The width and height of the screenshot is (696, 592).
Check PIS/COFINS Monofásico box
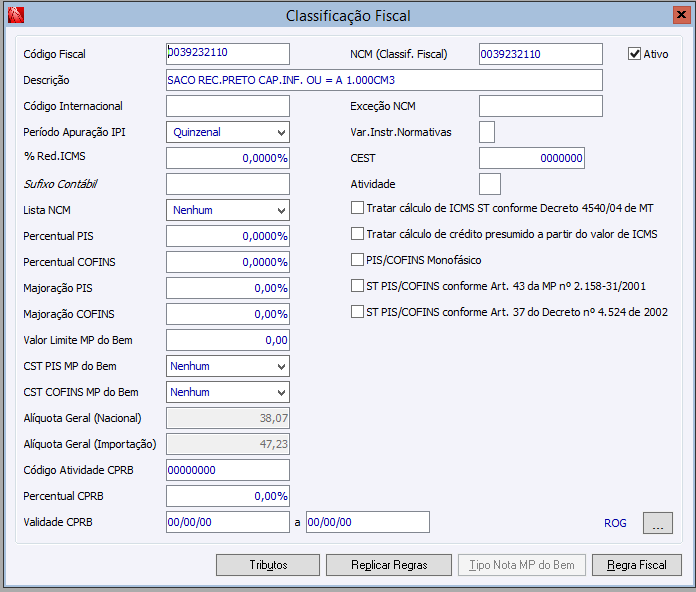pos(358,260)
